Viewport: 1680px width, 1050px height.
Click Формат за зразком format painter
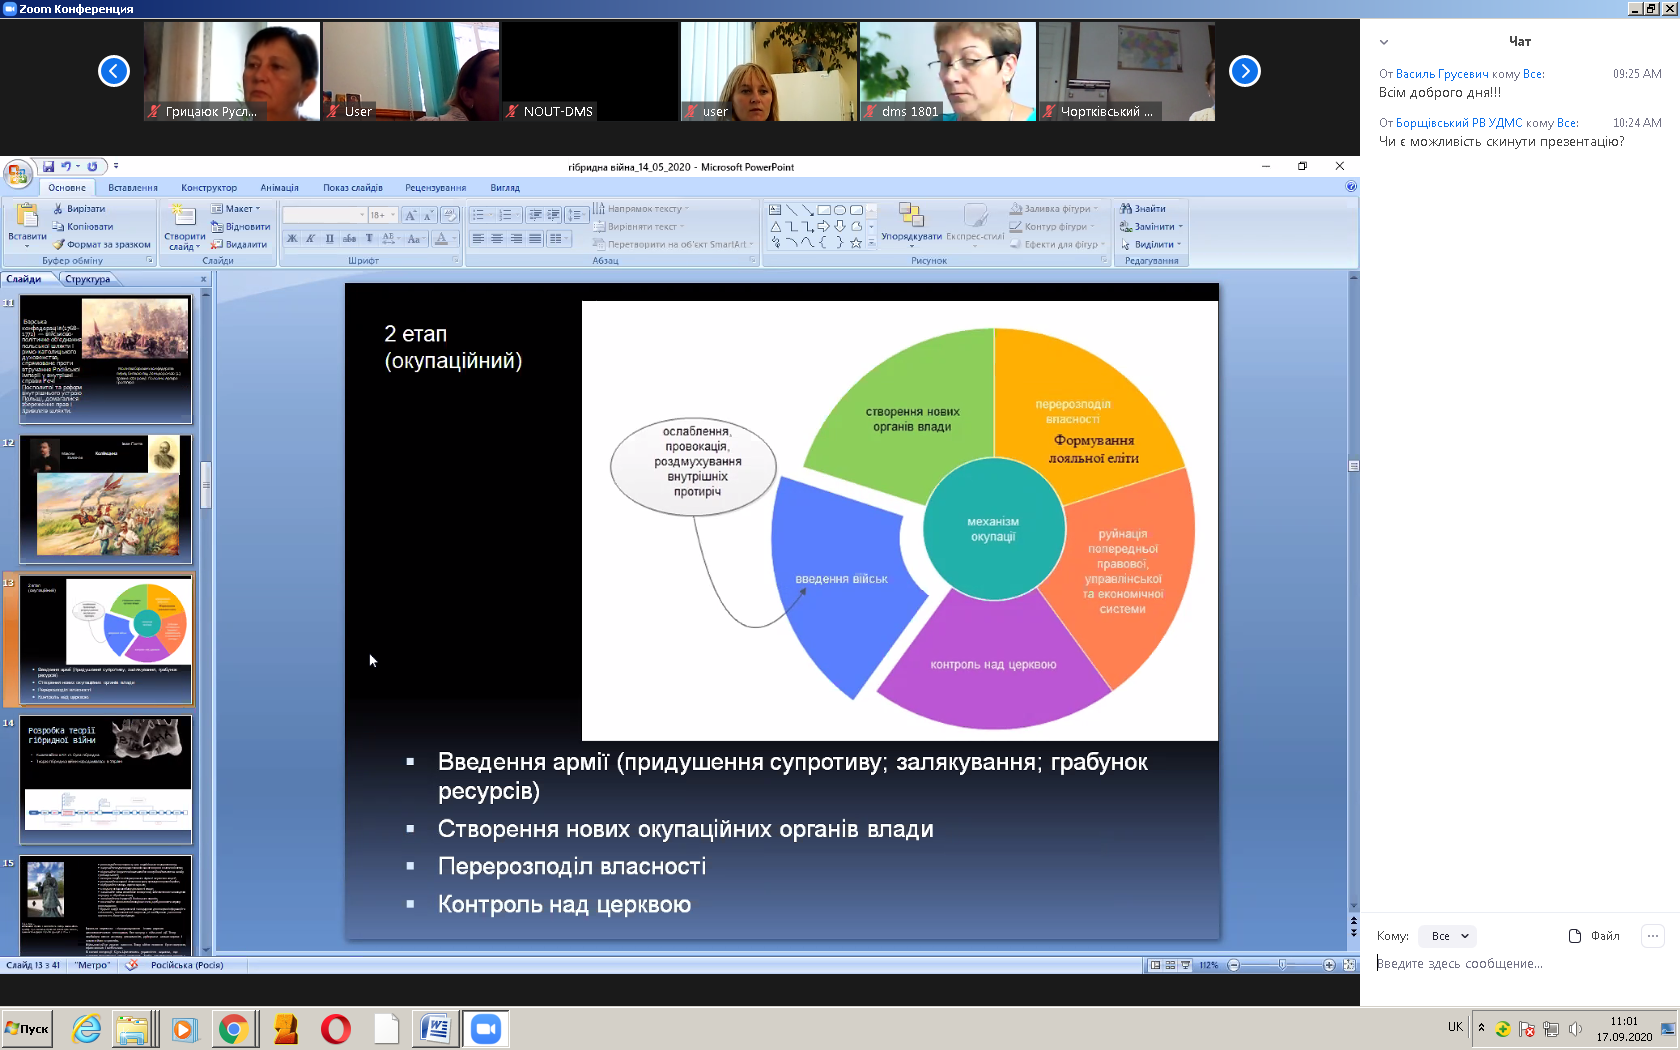pos(101,244)
